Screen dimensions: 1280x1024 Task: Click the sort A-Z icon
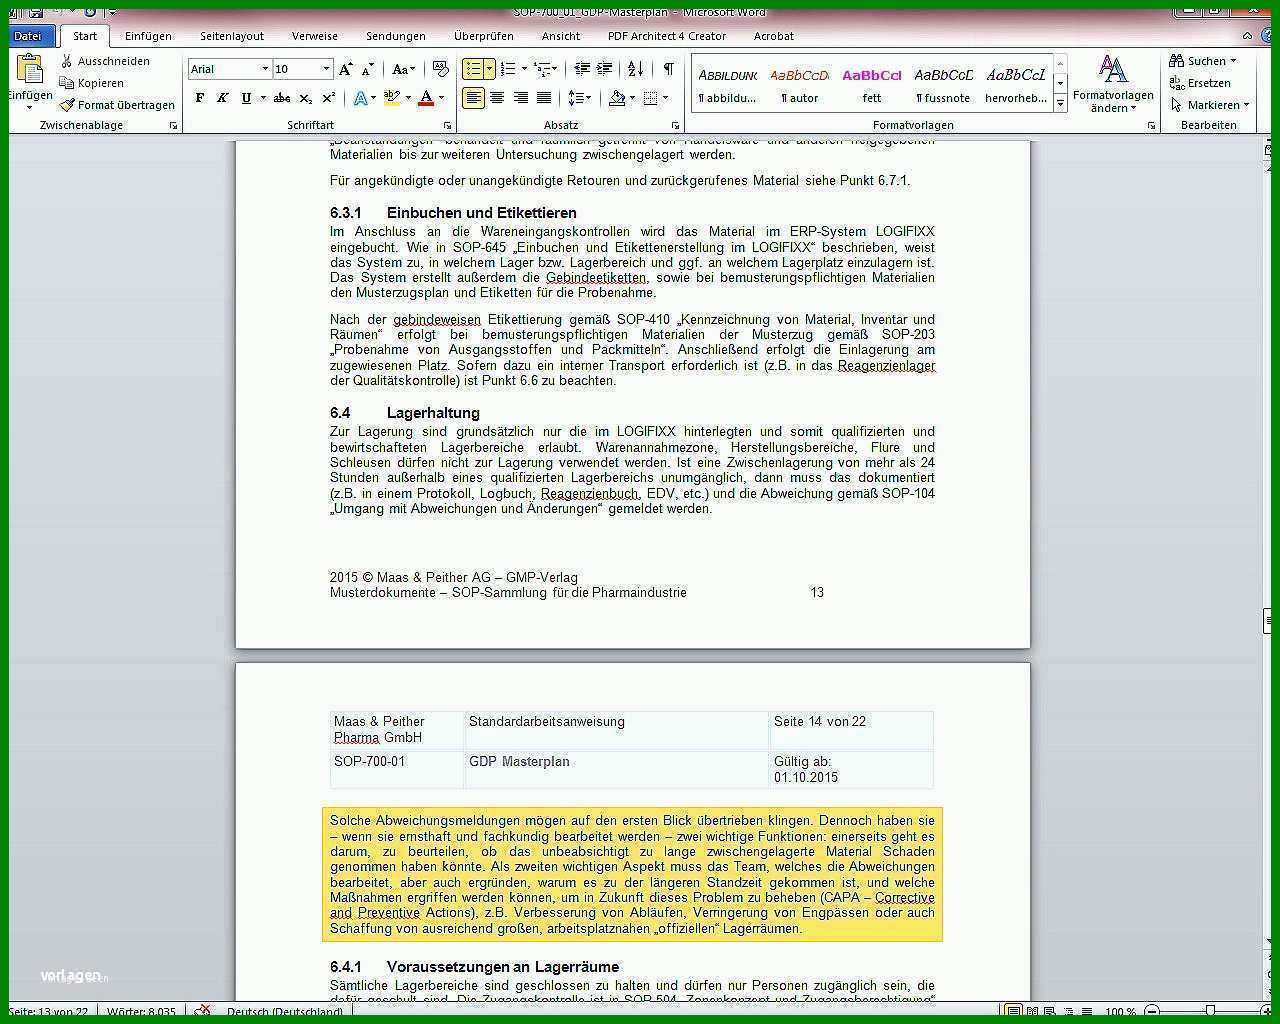coord(635,69)
